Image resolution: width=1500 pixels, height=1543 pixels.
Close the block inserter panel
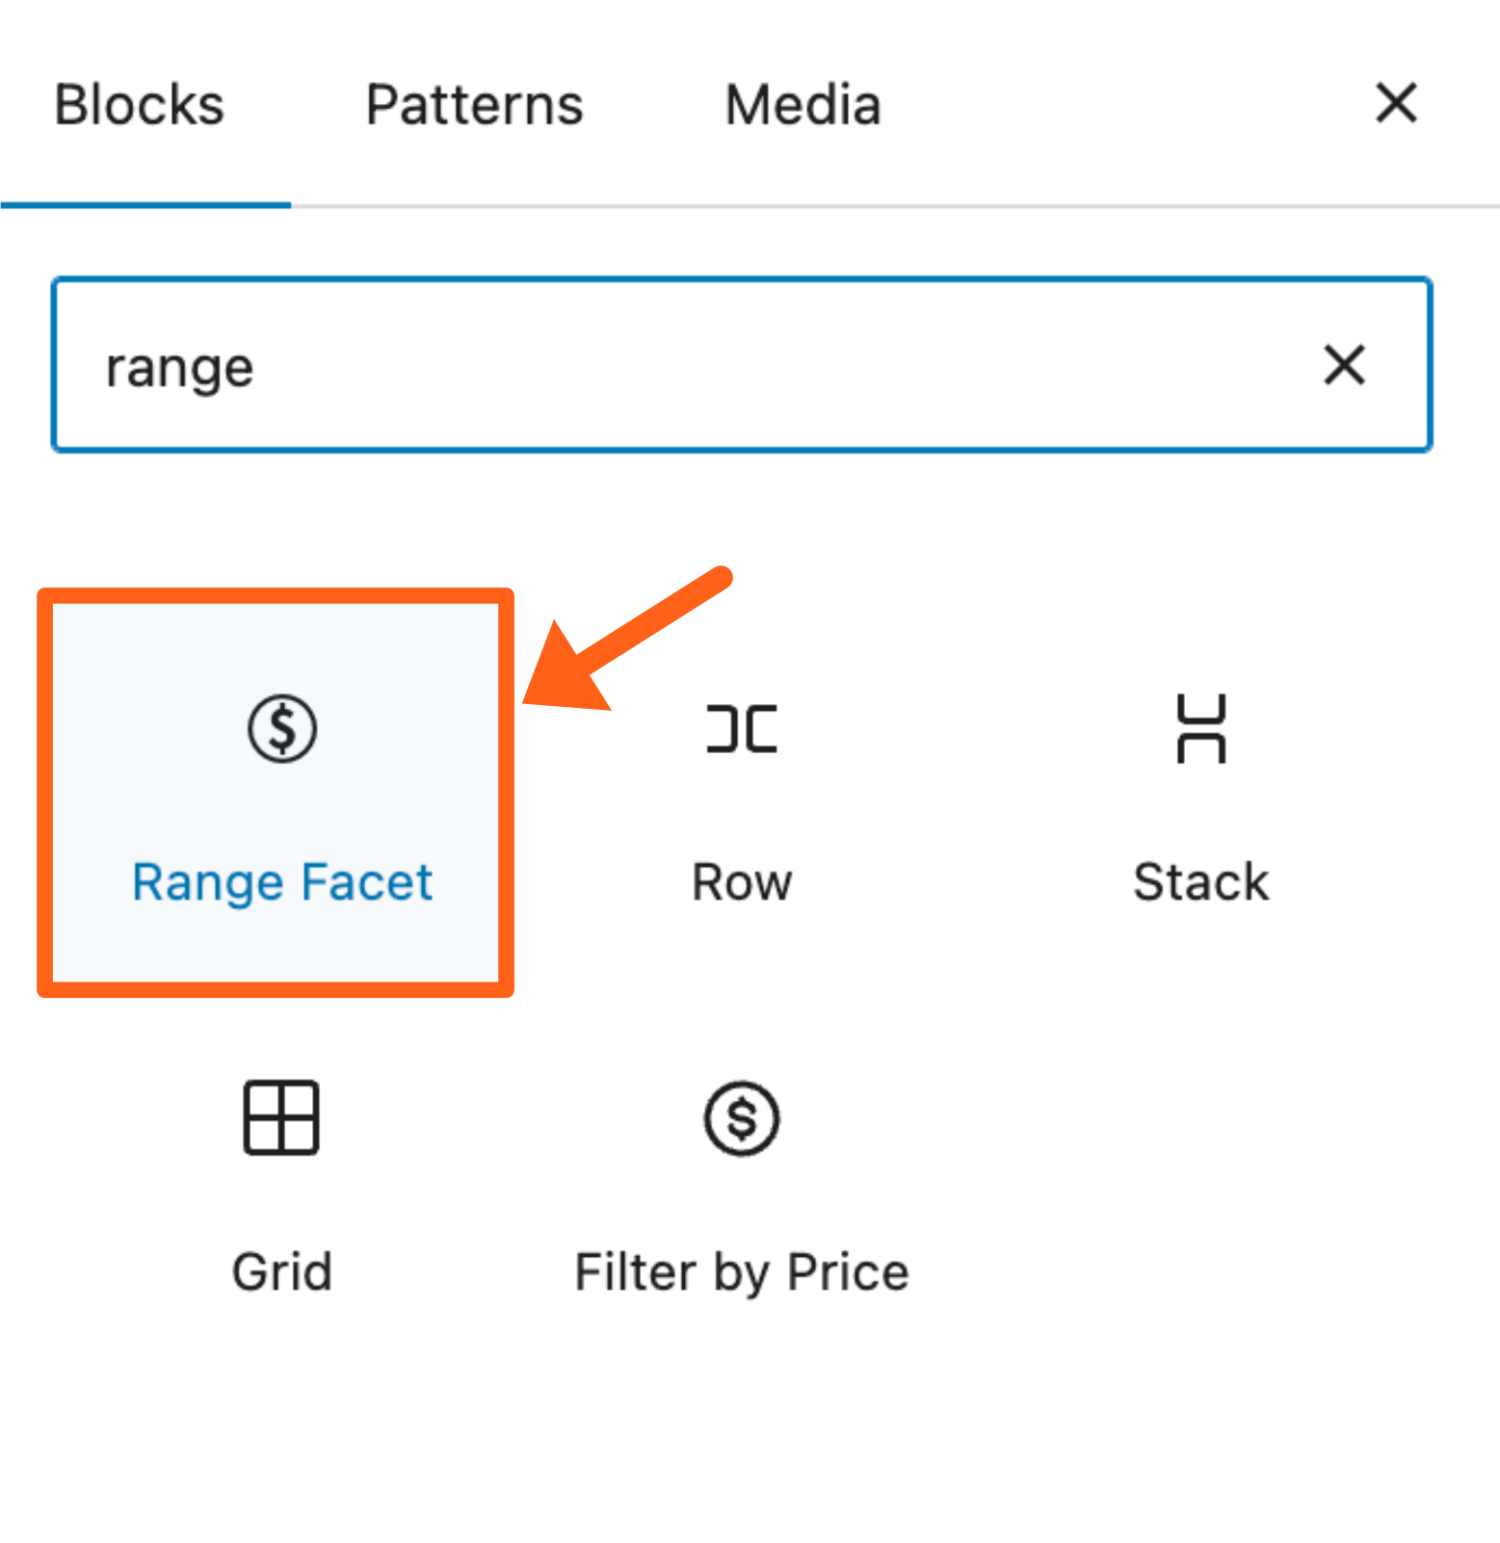(1396, 103)
